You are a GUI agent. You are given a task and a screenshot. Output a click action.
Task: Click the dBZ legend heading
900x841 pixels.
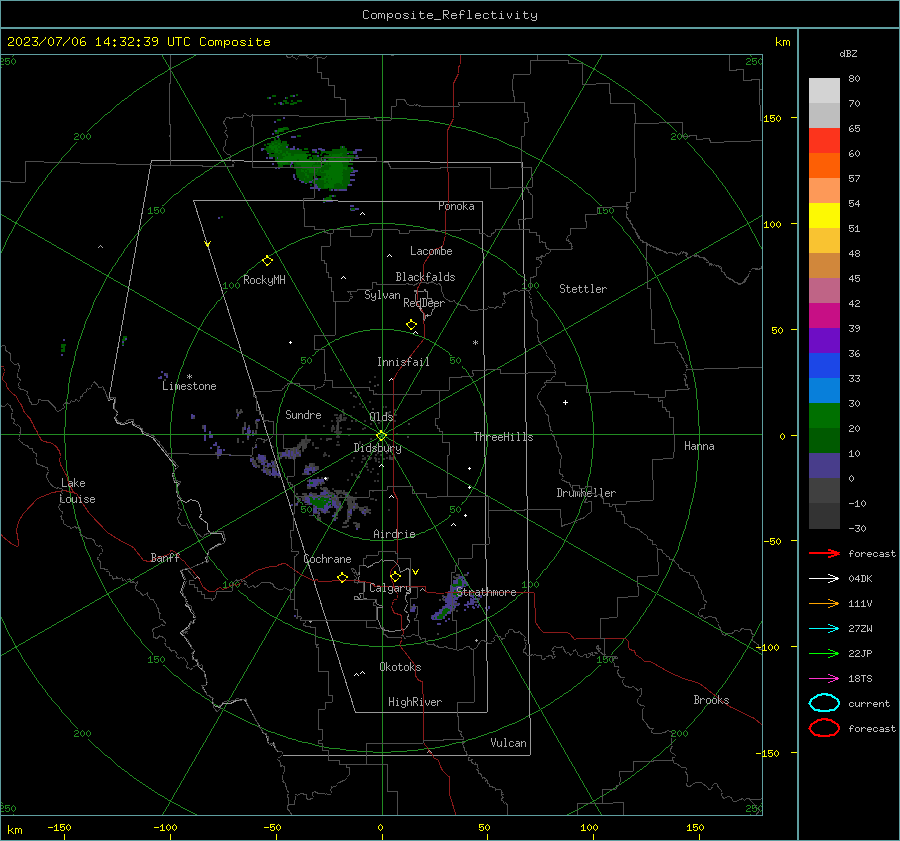tap(848, 54)
